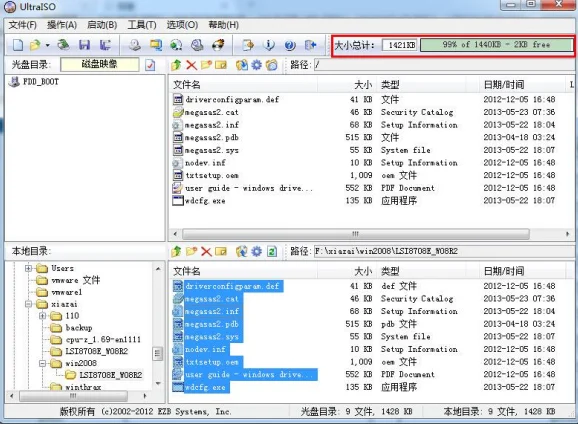Image resolution: width=578 pixels, height=424 pixels.
Task: Sort disc files by 日期/时间 column header
Action: [x=522, y=85]
